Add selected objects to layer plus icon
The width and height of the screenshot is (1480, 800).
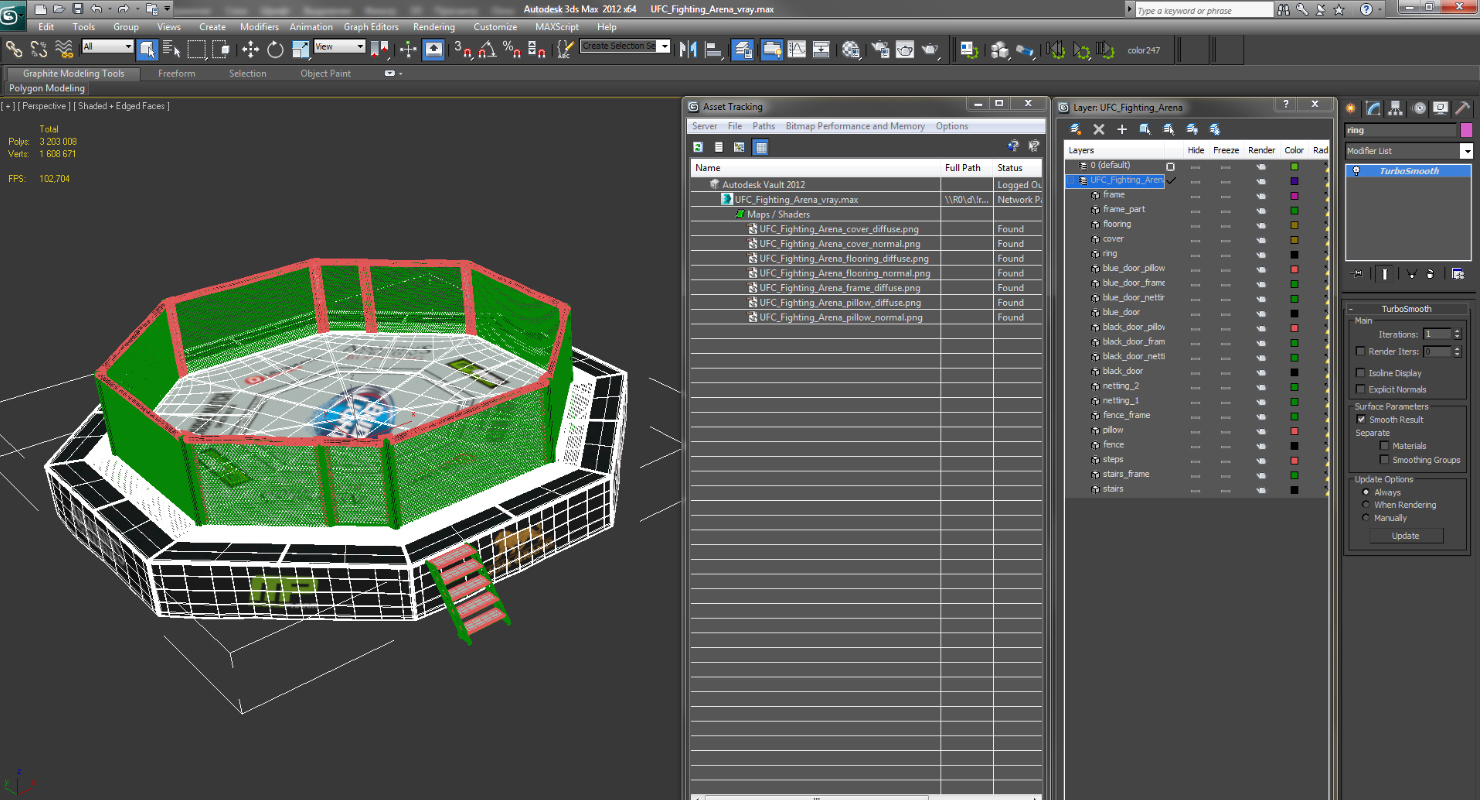point(1122,129)
